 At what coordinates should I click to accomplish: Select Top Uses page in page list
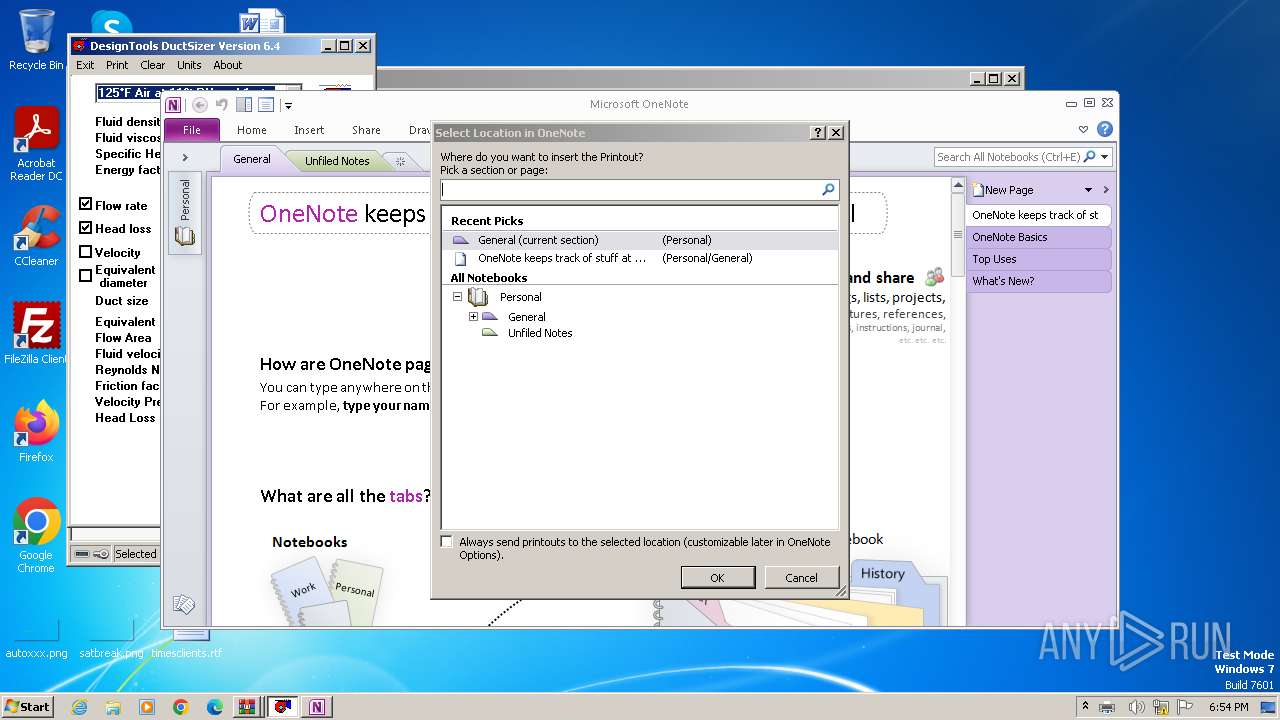pos(1039,259)
